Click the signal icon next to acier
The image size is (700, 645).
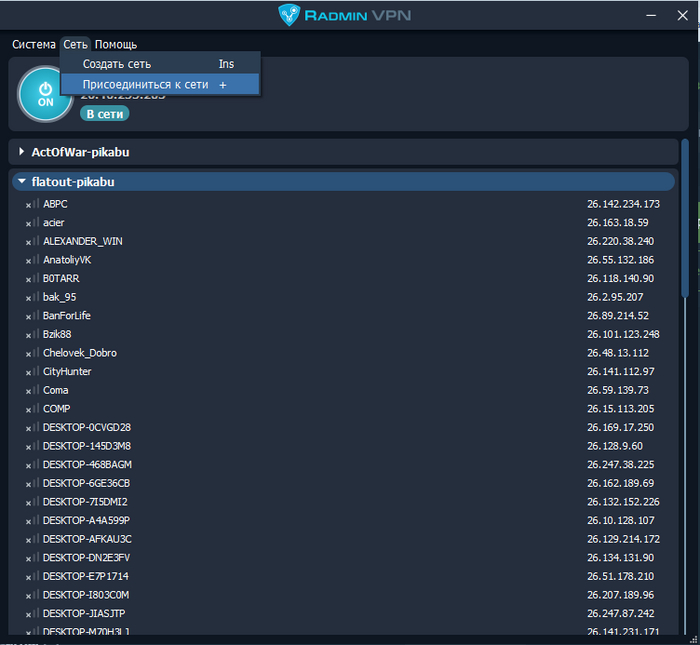(32, 223)
